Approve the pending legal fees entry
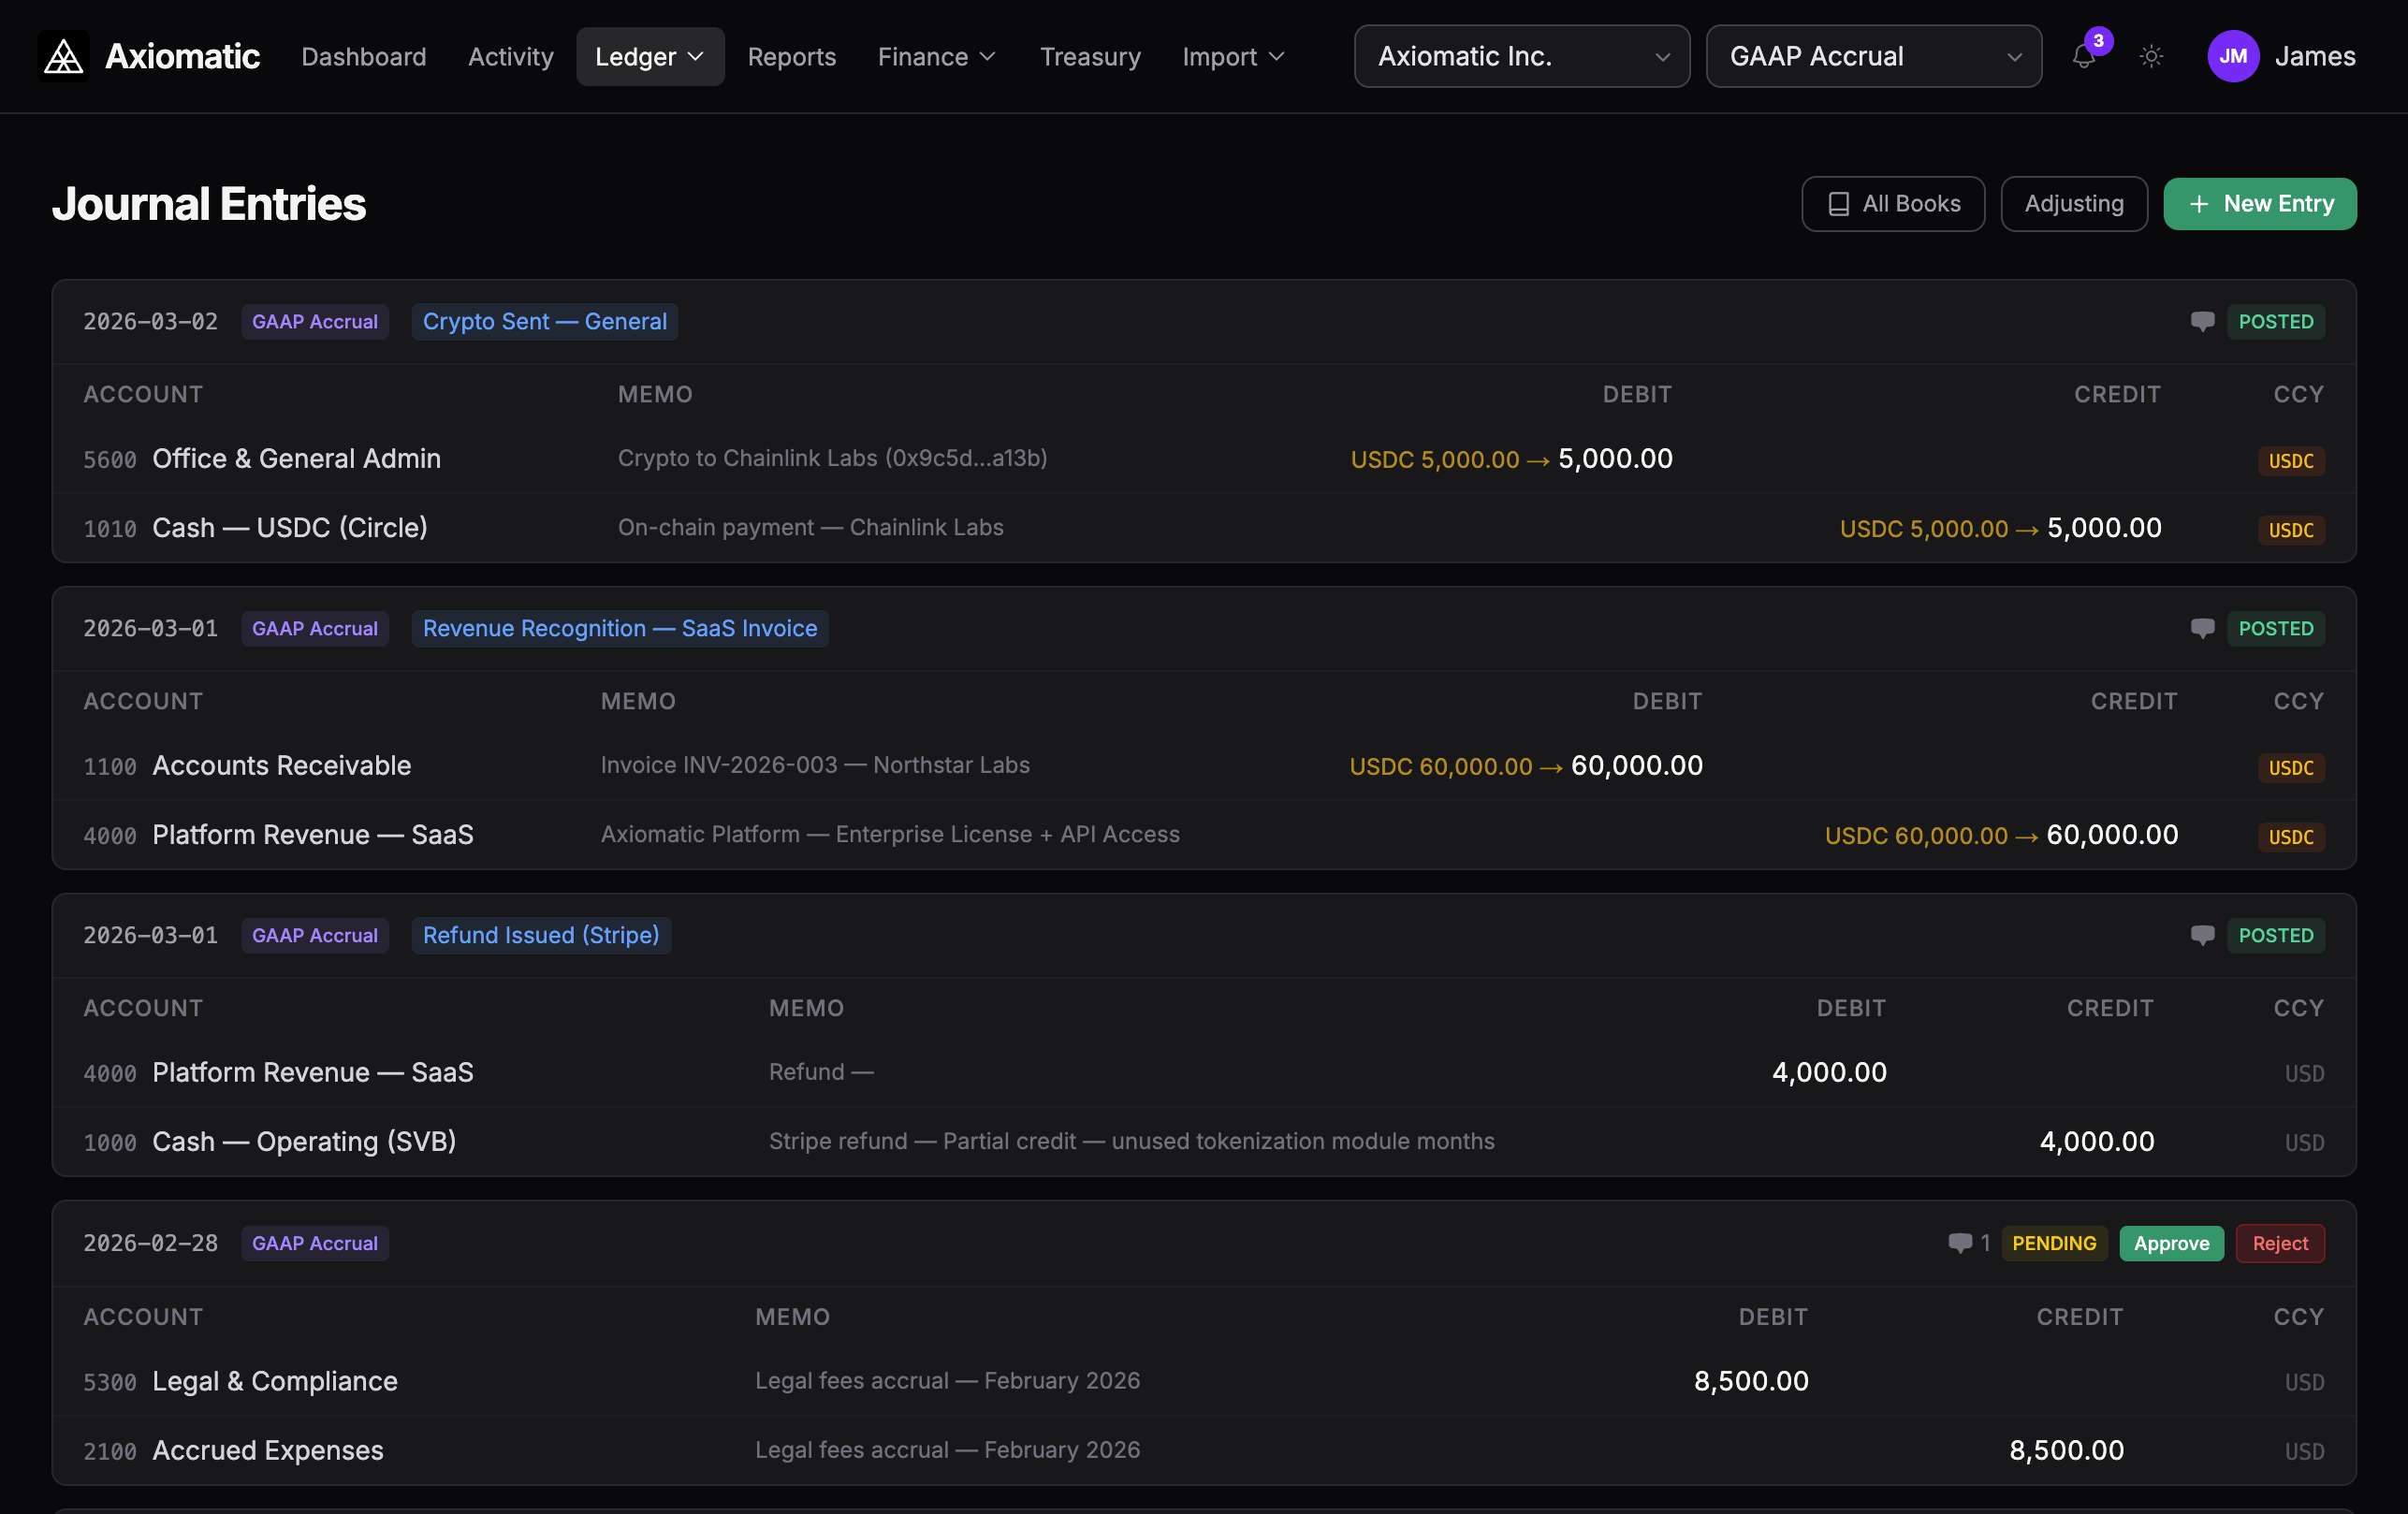The width and height of the screenshot is (2408, 1514). [2170, 1243]
